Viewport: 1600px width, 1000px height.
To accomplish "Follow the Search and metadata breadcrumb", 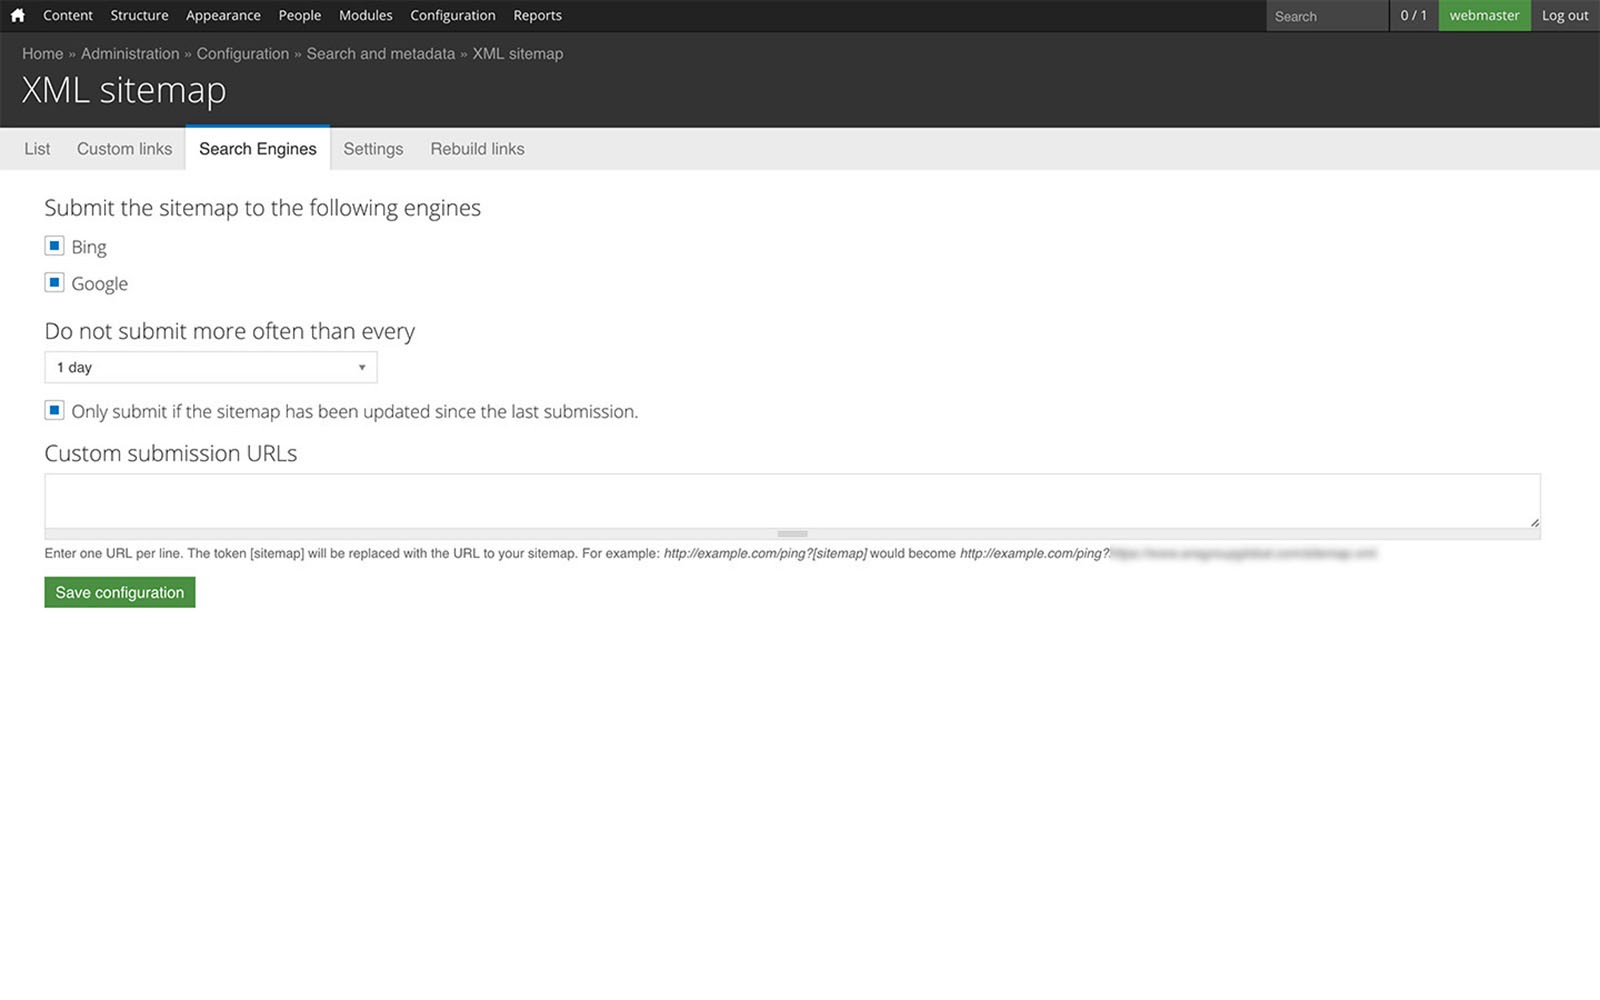I will [x=381, y=54].
